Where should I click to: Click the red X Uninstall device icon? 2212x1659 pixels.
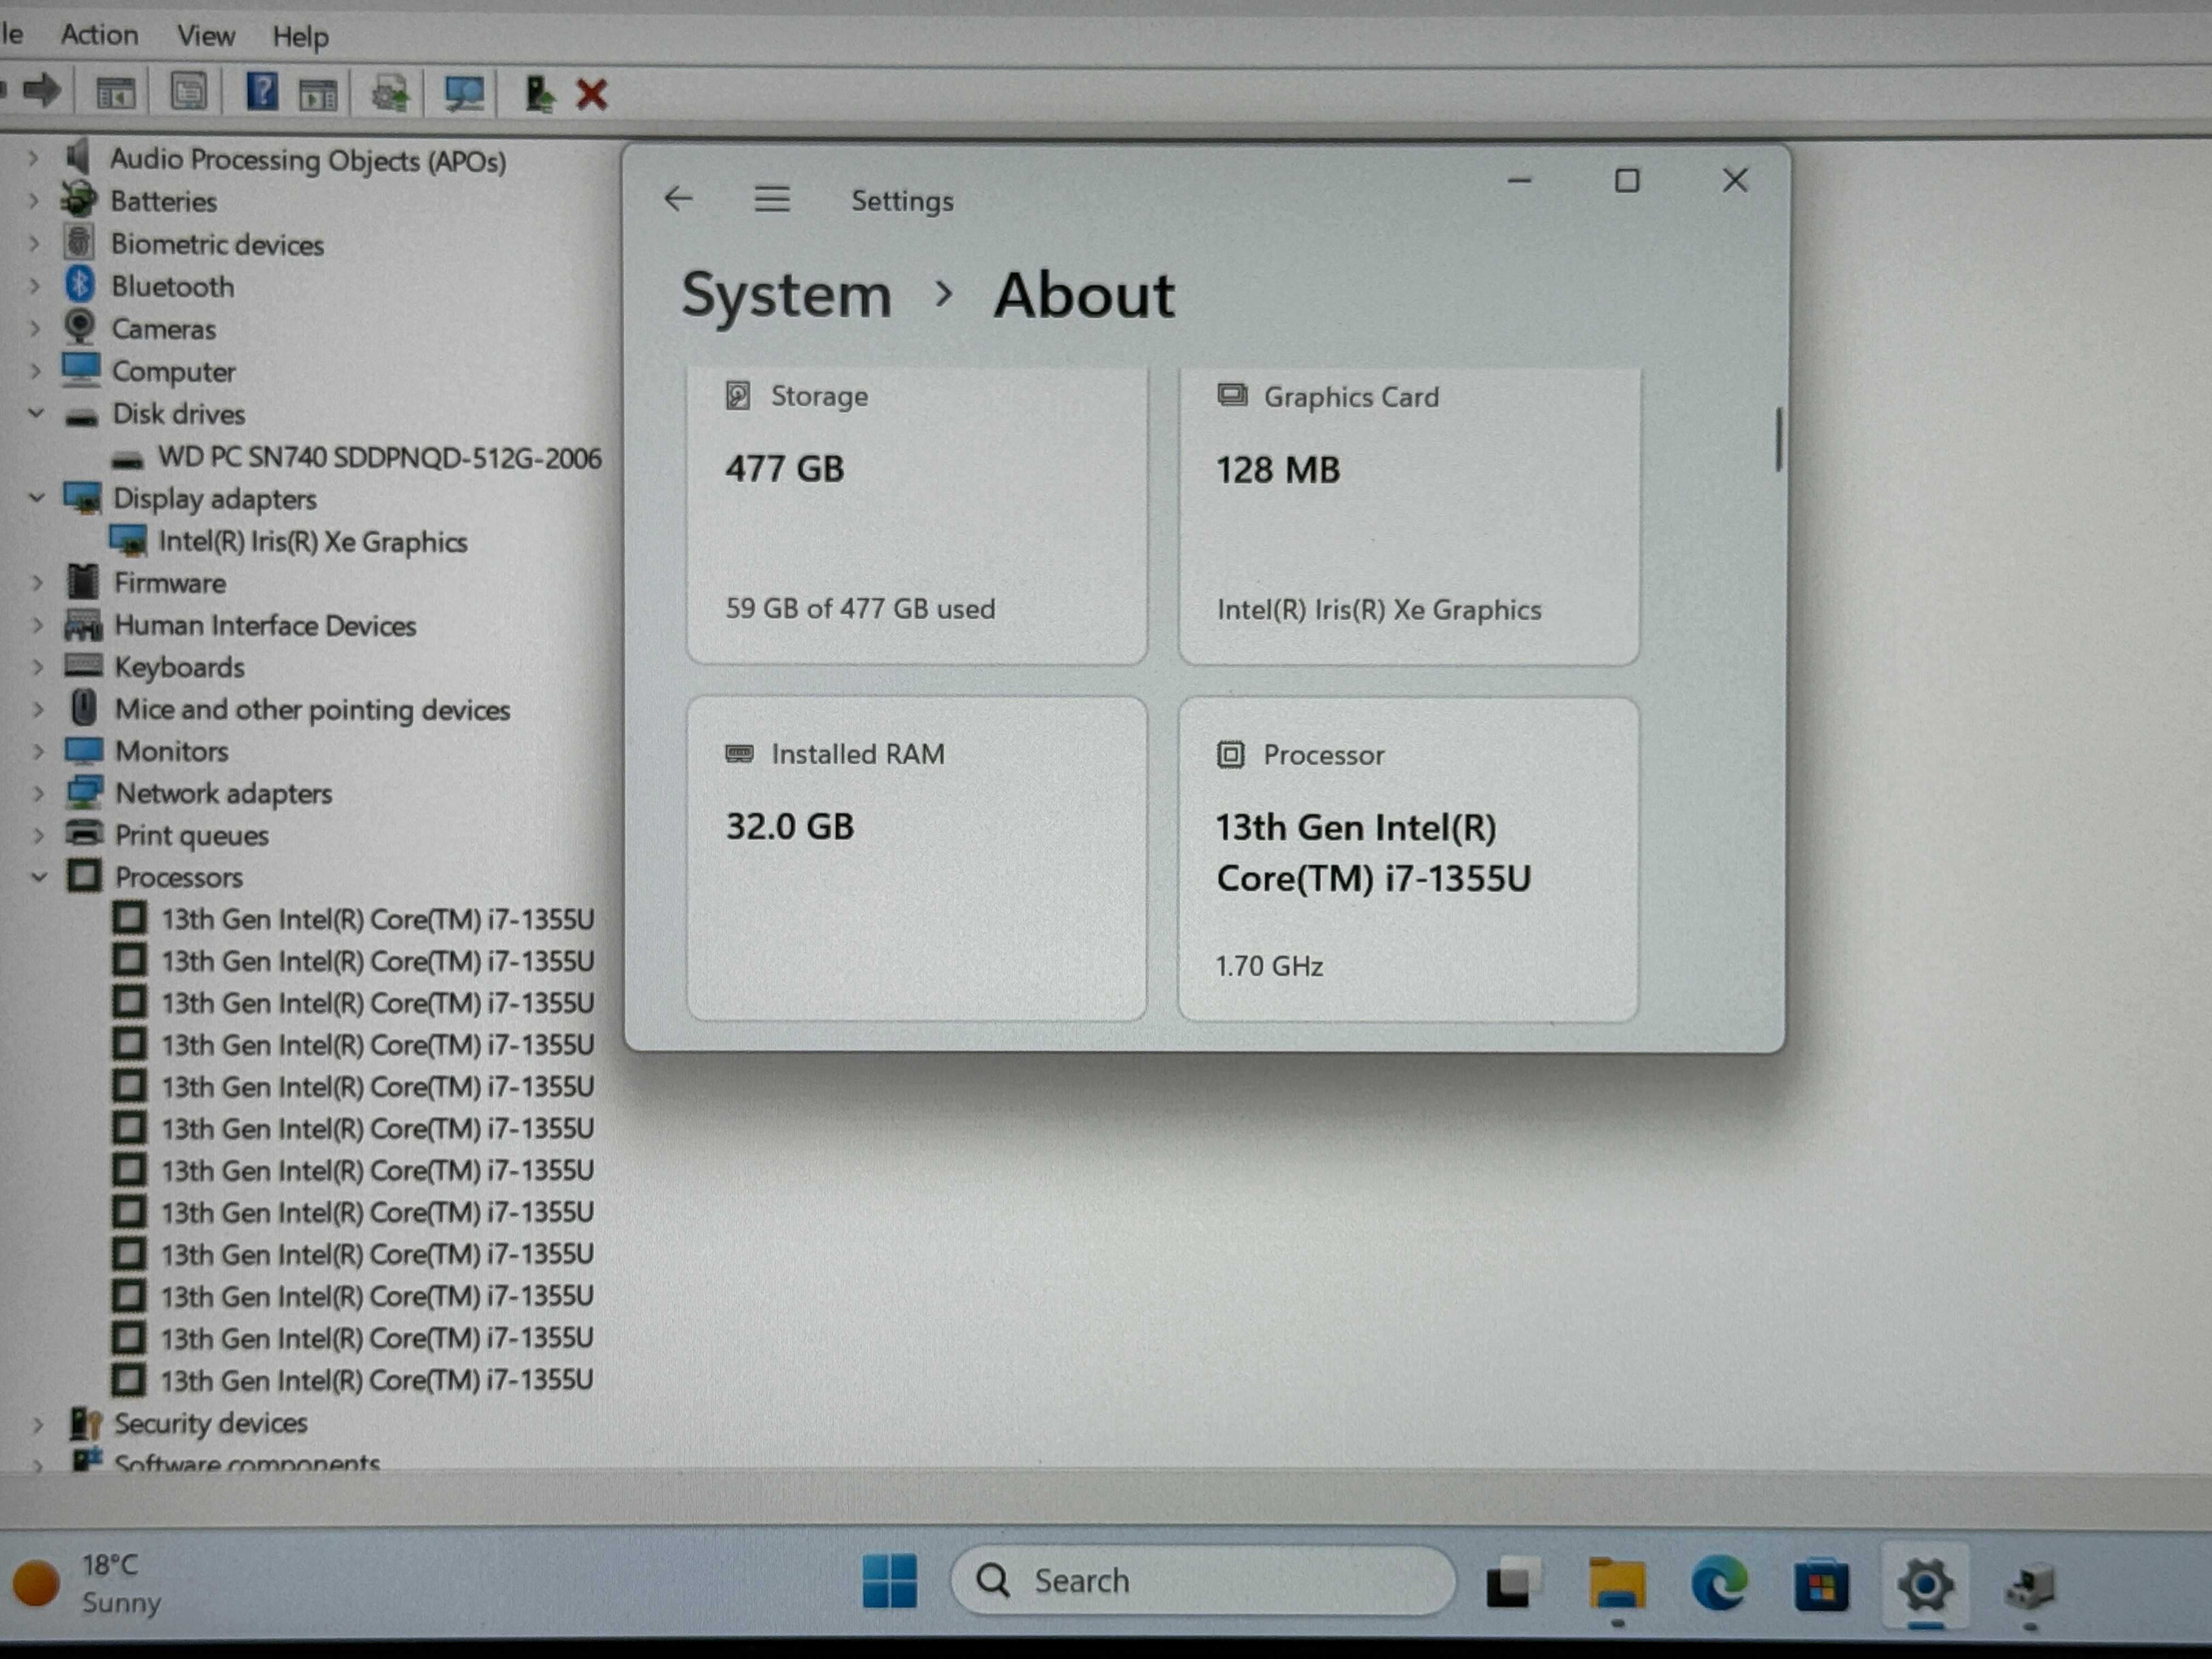[x=592, y=95]
